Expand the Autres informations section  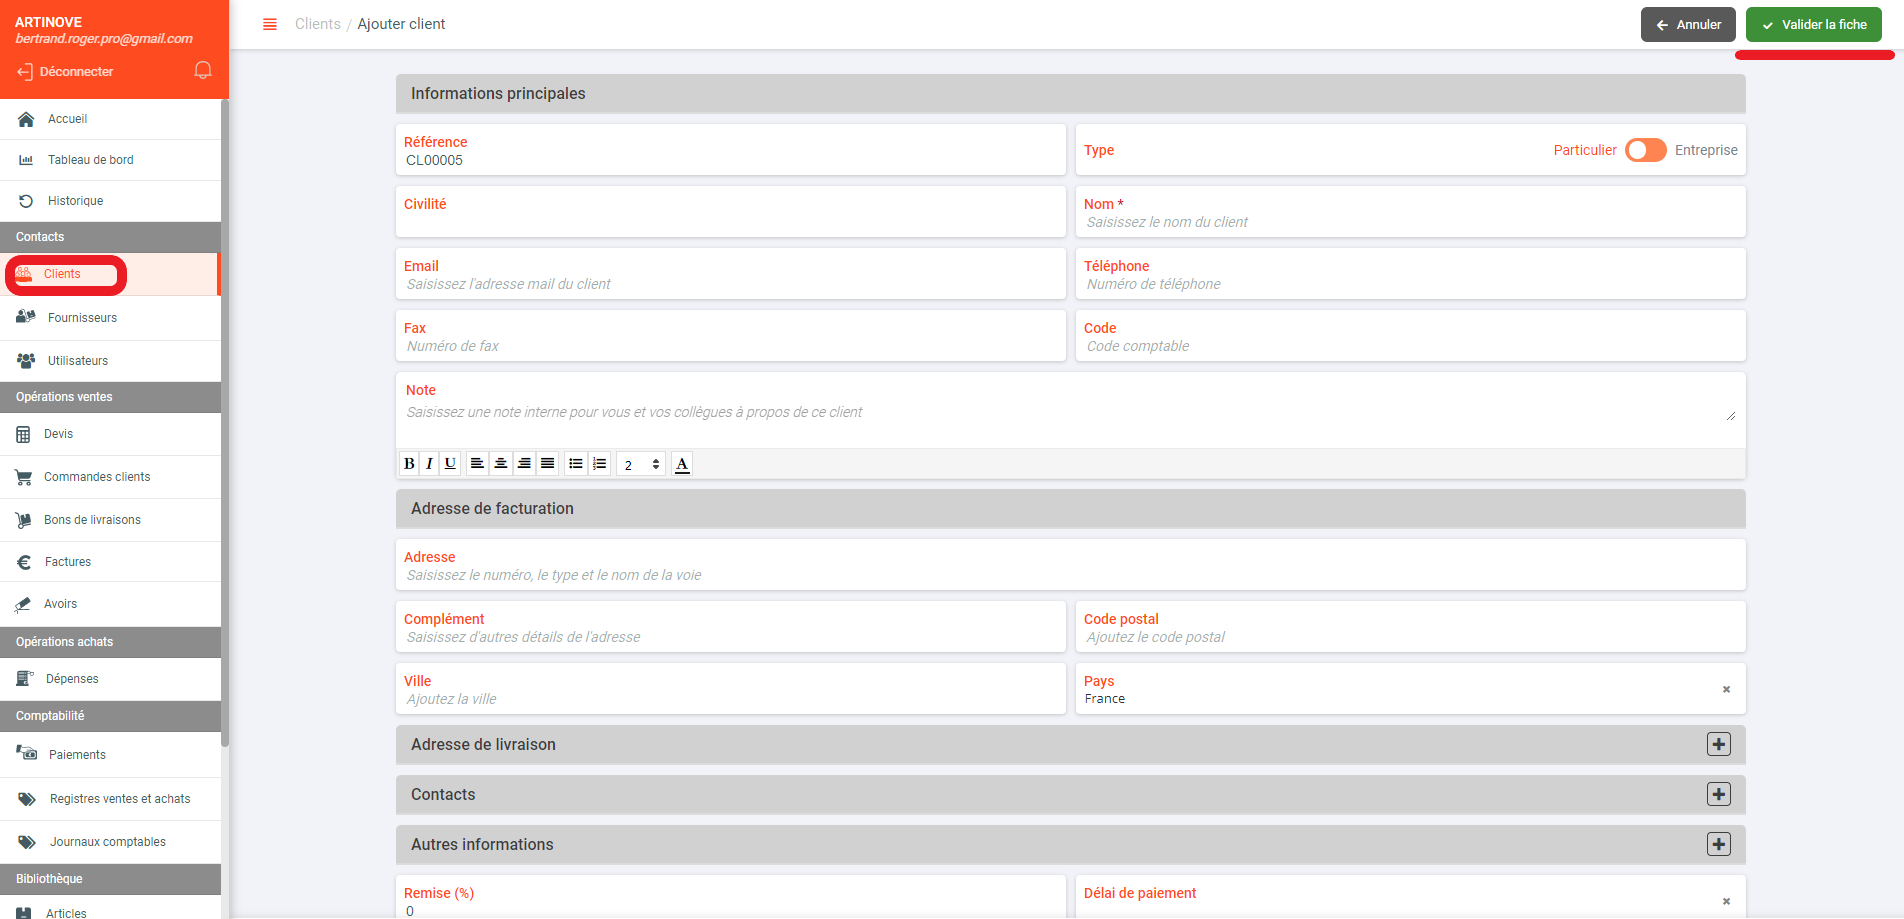tap(1718, 844)
